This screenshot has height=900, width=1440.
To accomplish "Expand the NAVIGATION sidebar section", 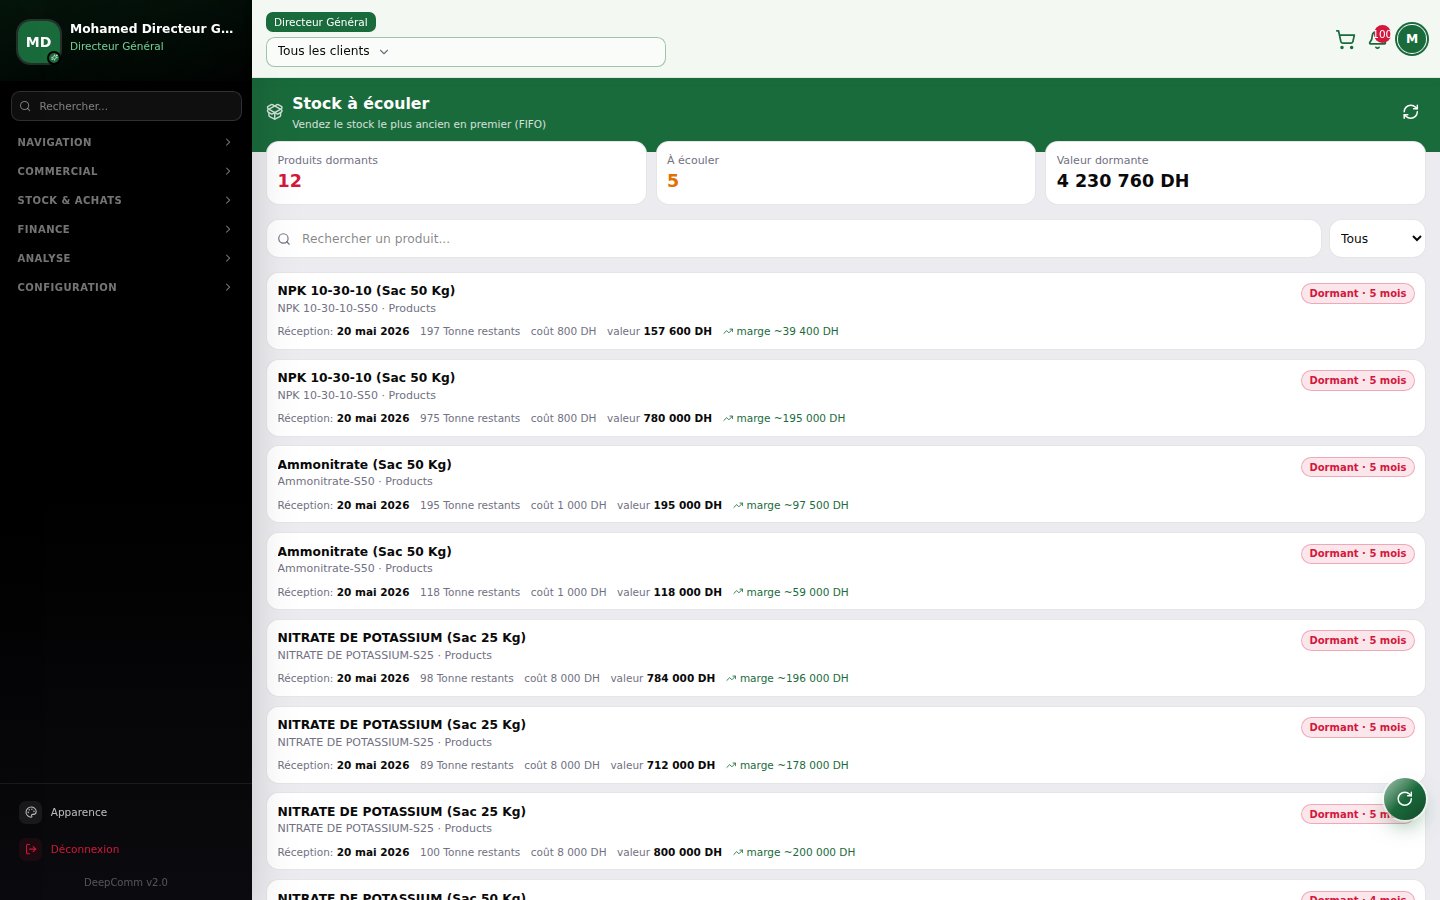I will point(126,142).
